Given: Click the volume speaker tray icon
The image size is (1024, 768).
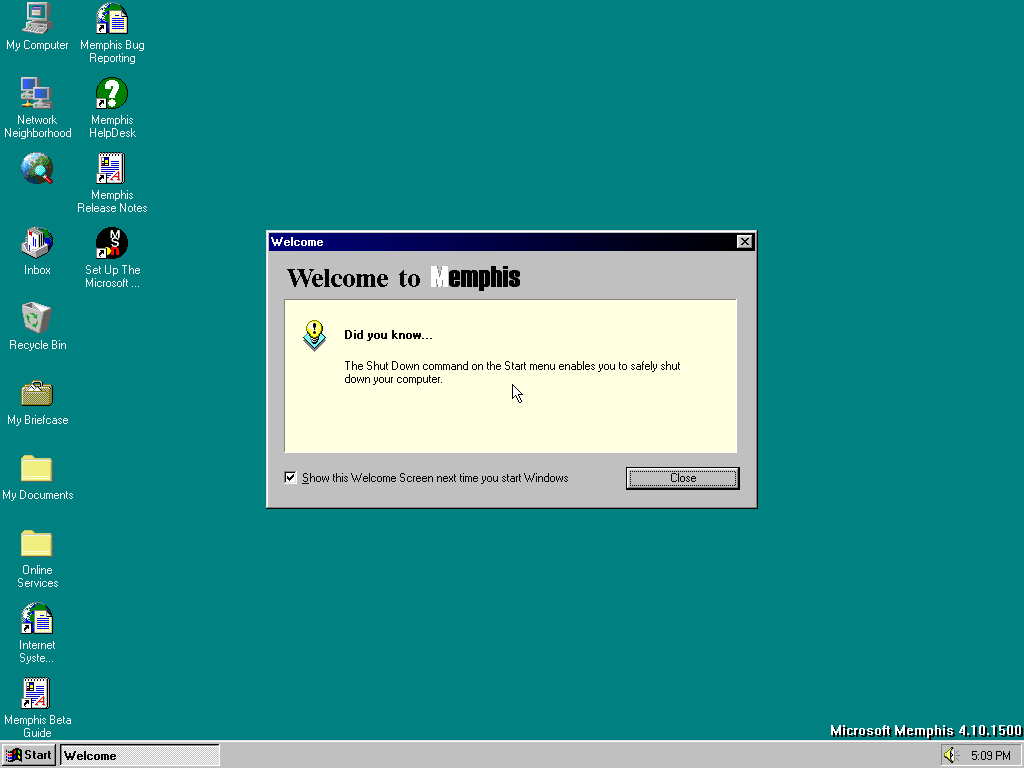Looking at the screenshot, I should [950, 755].
